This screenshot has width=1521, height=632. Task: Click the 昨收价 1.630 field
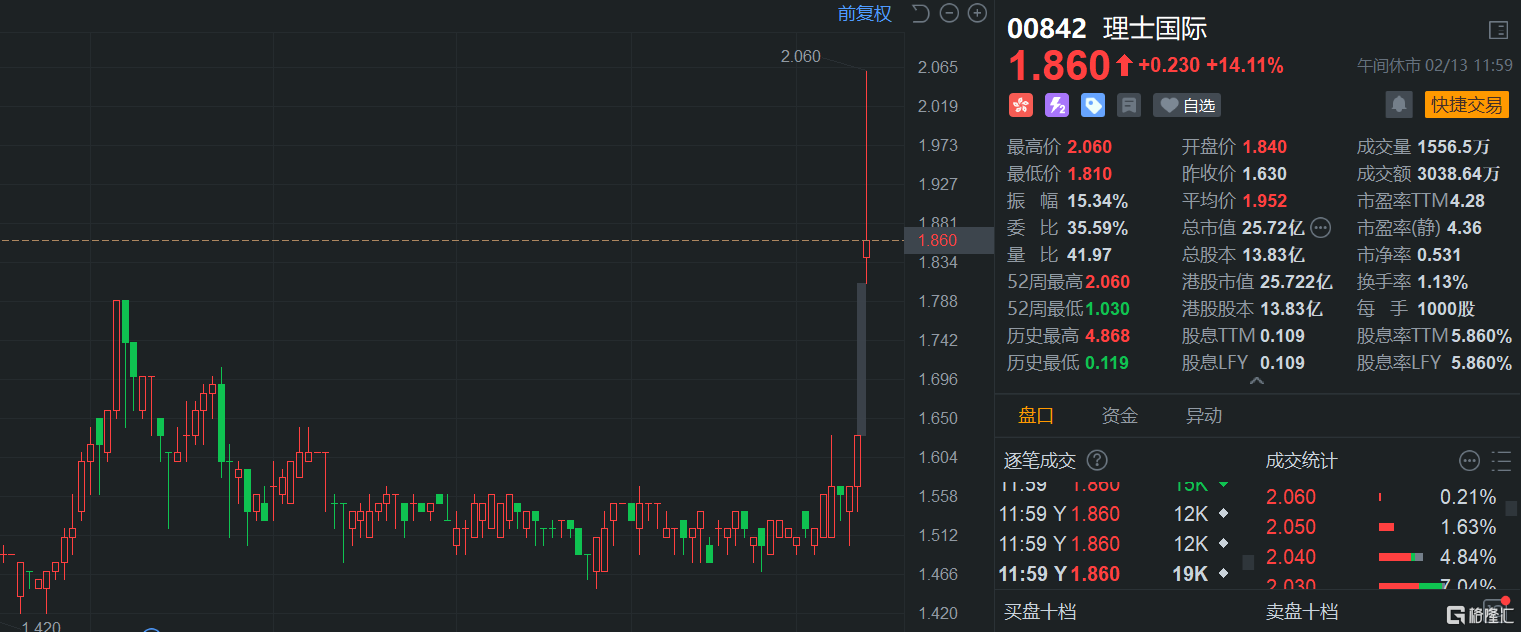(1234, 174)
